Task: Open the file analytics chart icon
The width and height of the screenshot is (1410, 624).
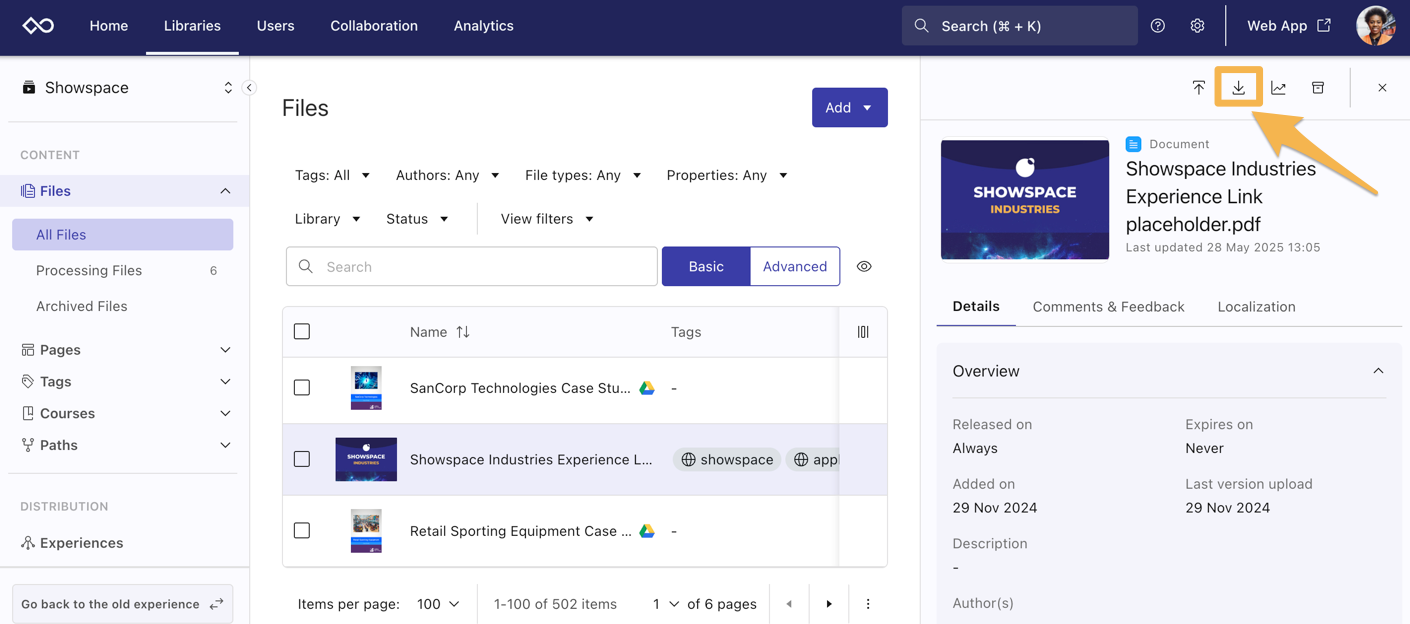Action: click(x=1278, y=88)
